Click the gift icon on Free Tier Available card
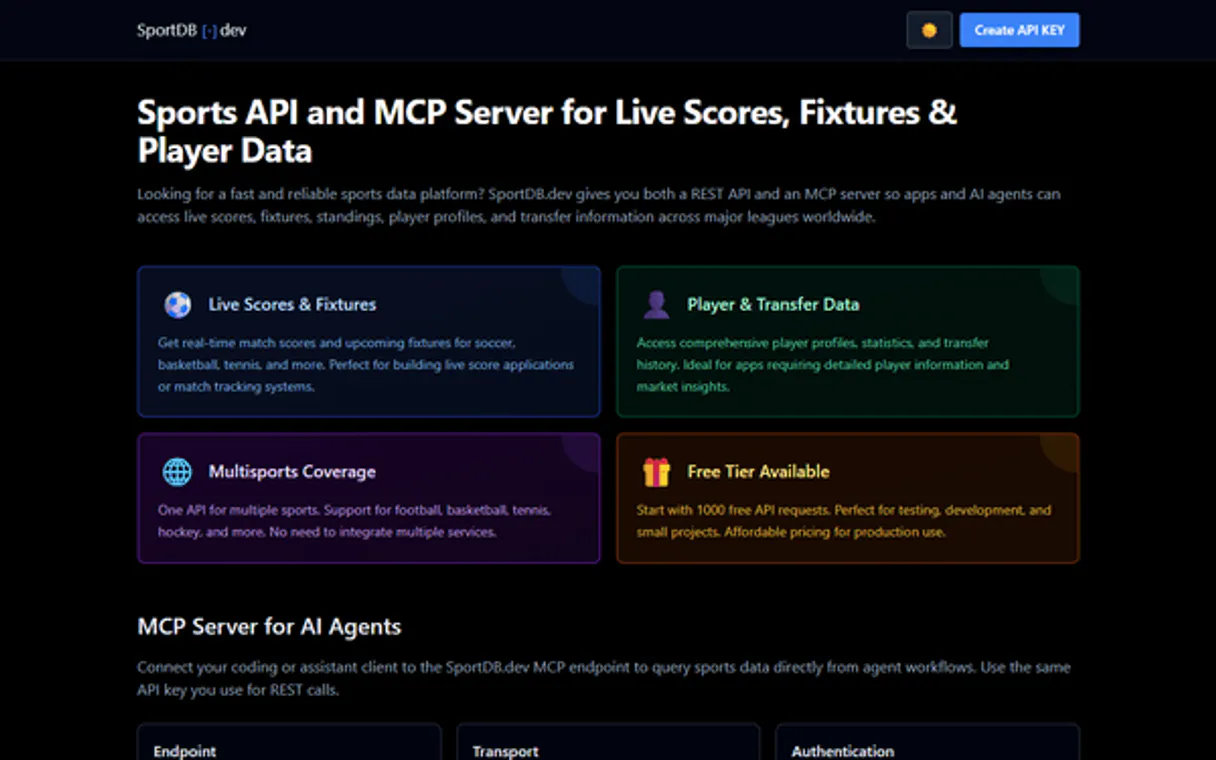1216x760 pixels. click(657, 470)
